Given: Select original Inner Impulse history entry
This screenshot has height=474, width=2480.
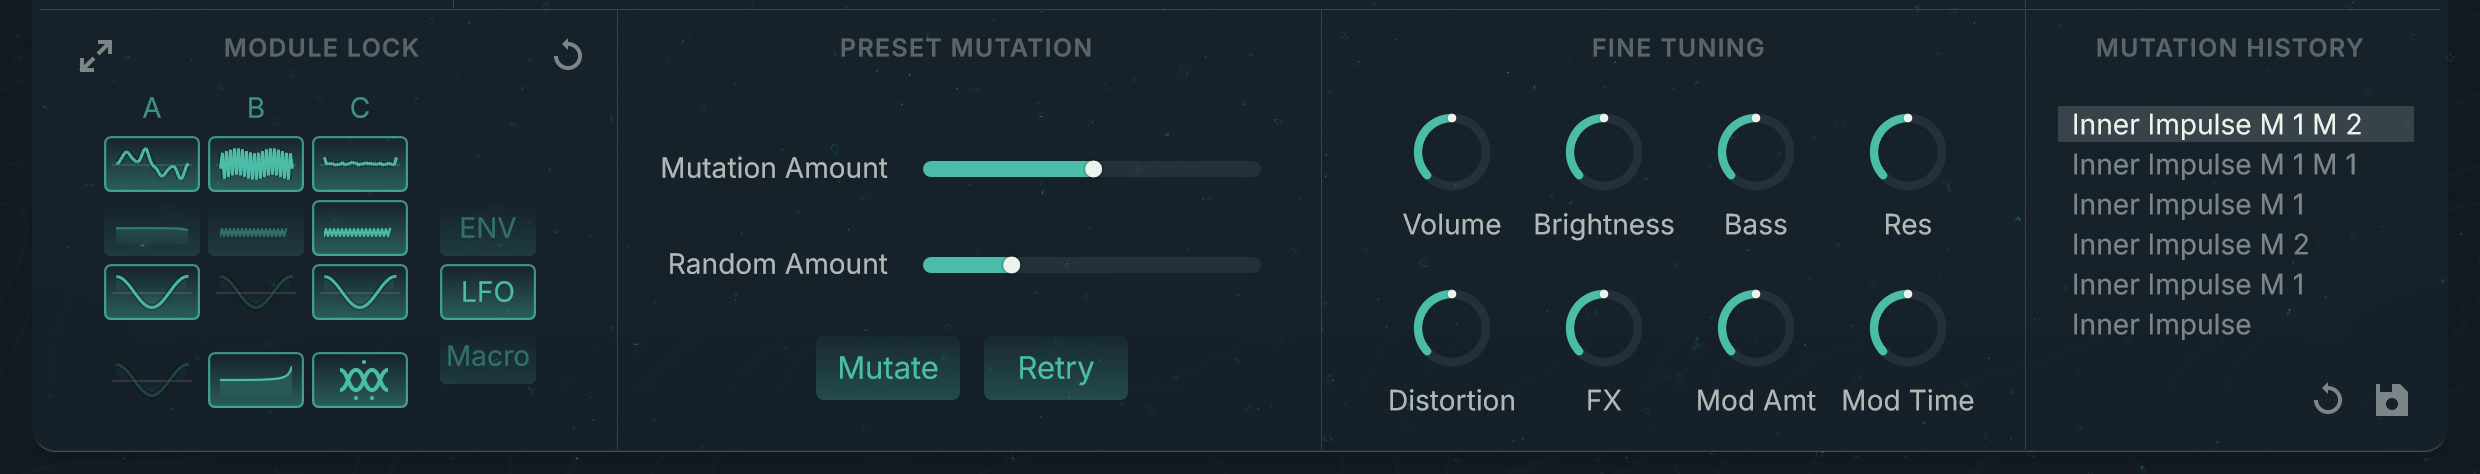Looking at the screenshot, I should pos(2161,325).
